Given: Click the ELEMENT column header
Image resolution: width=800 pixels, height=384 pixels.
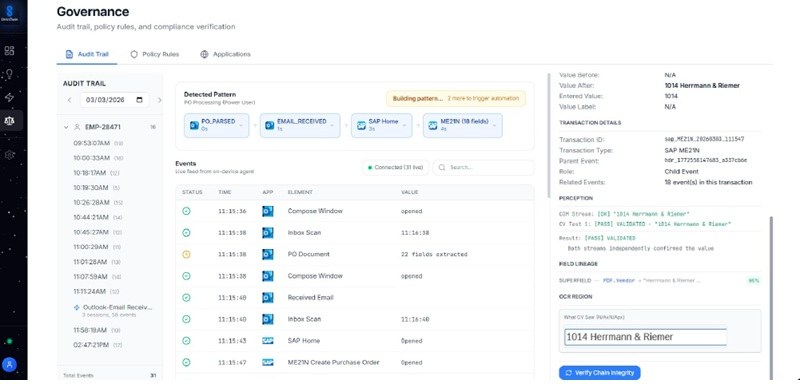Looking at the screenshot, I should pyautogui.click(x=300, y=192).
